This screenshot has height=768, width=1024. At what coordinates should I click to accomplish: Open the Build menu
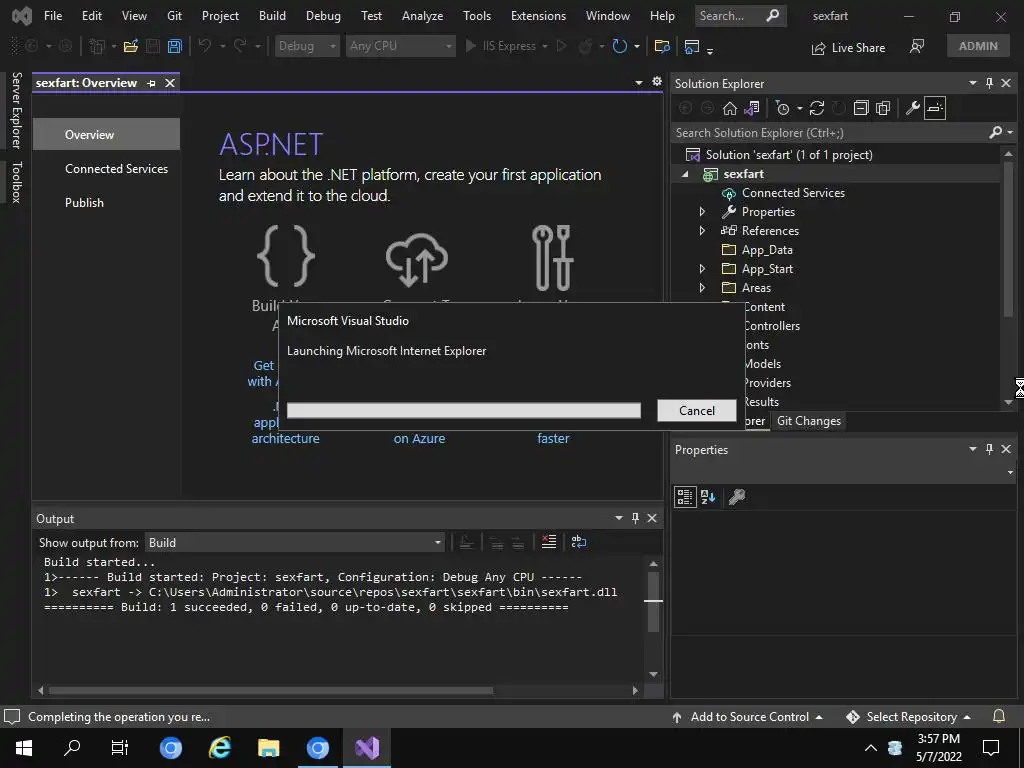[x=272, y=16]
